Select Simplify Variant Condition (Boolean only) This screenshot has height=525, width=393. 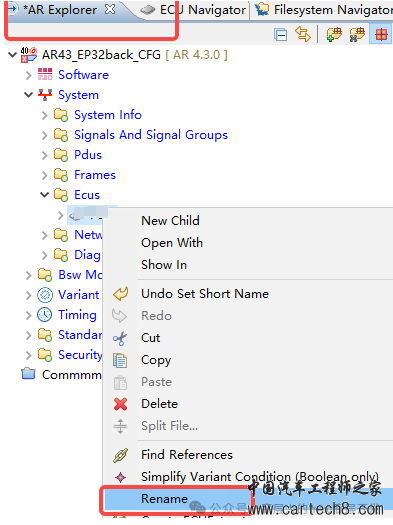[x=260, y=477]
